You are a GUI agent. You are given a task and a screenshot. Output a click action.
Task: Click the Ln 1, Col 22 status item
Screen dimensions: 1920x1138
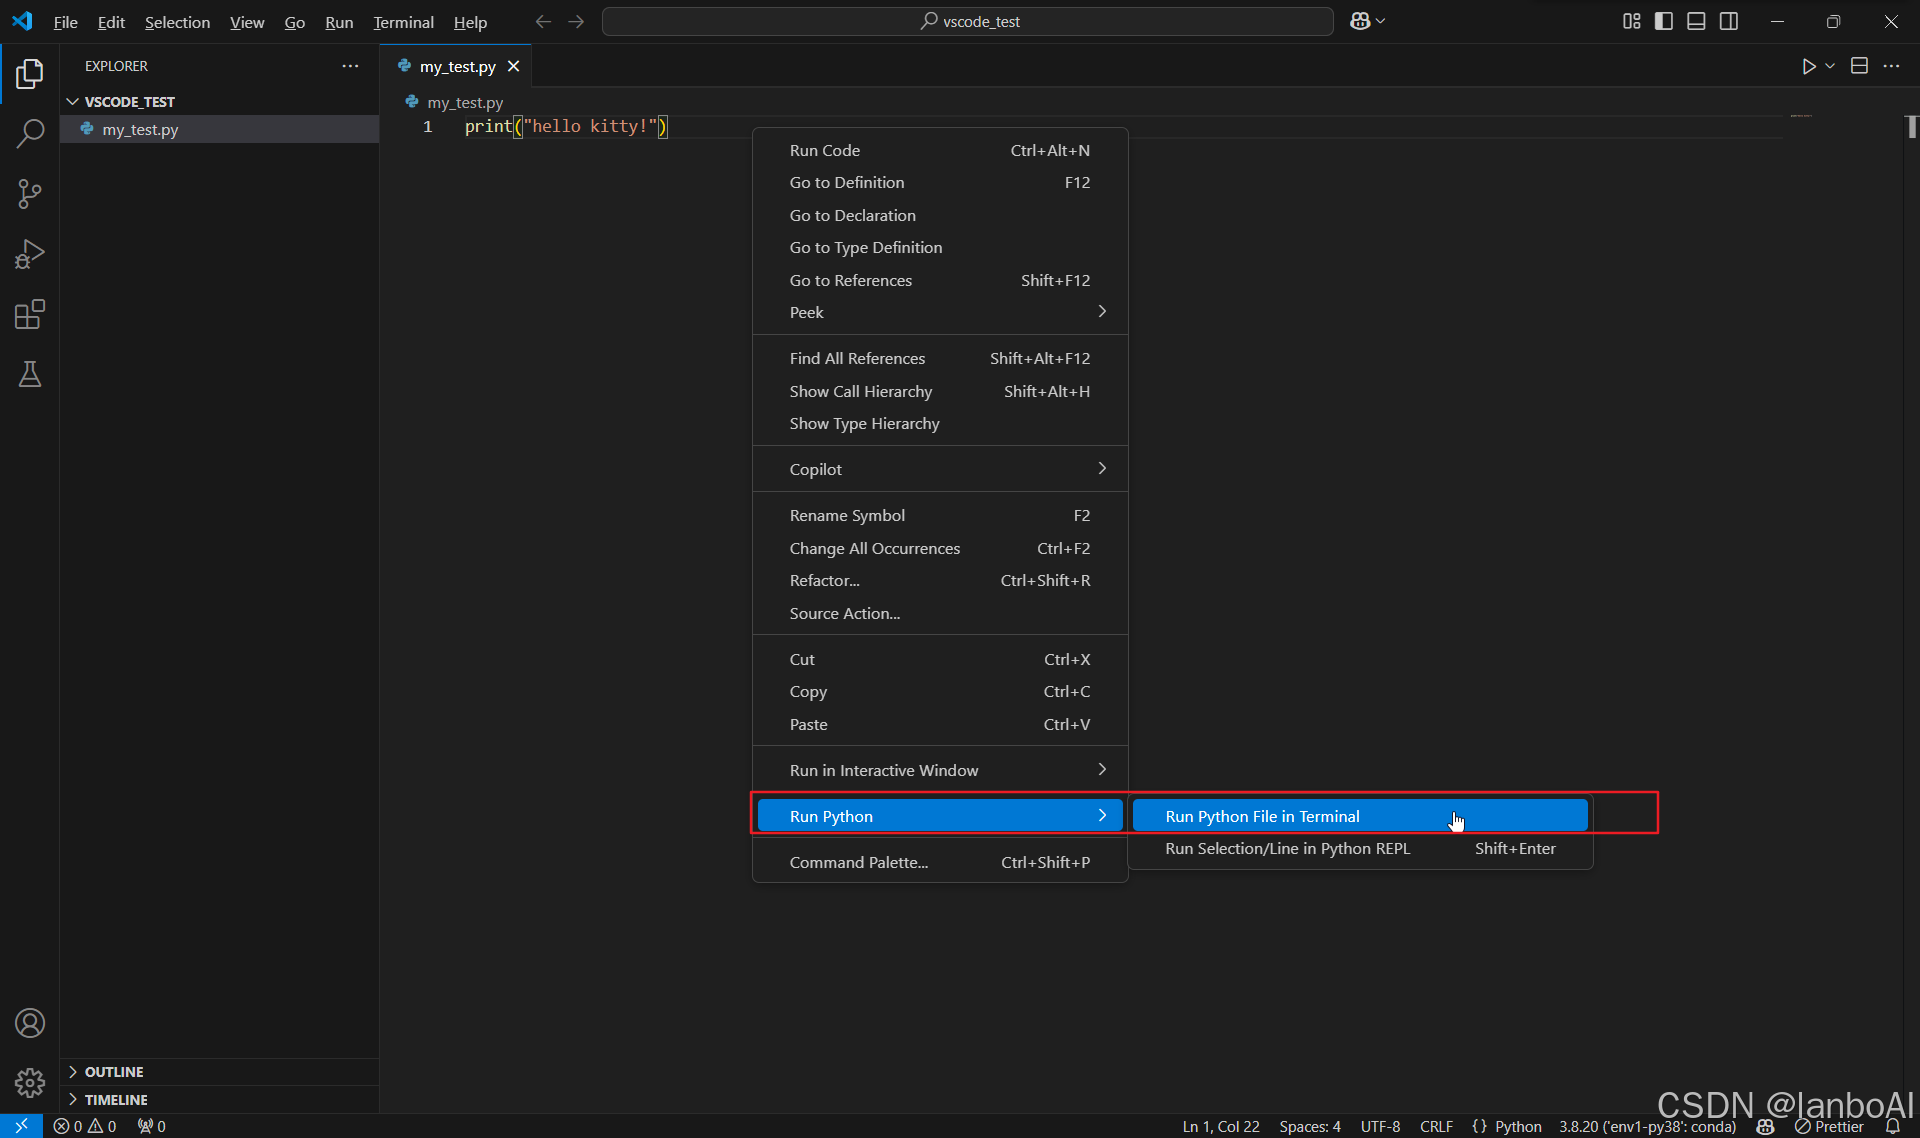pyautogui.click(x=1220, y=1126)
